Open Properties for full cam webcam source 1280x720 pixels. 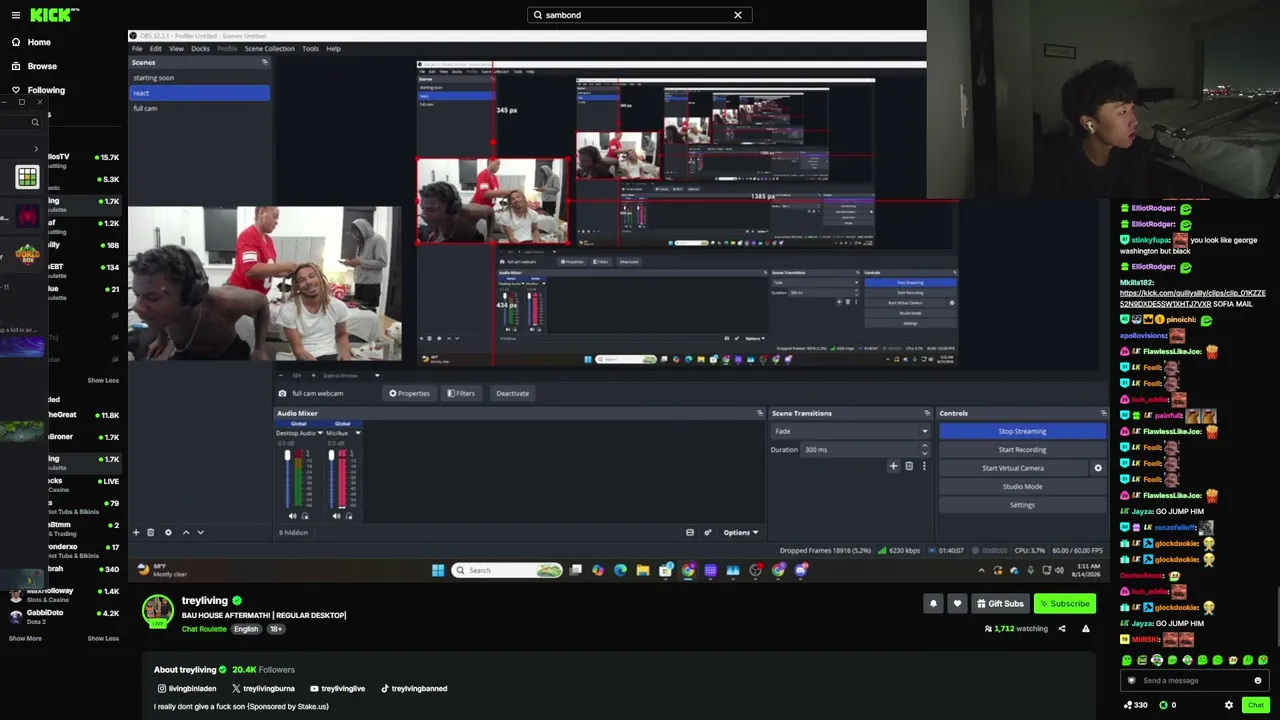(410, 393)
